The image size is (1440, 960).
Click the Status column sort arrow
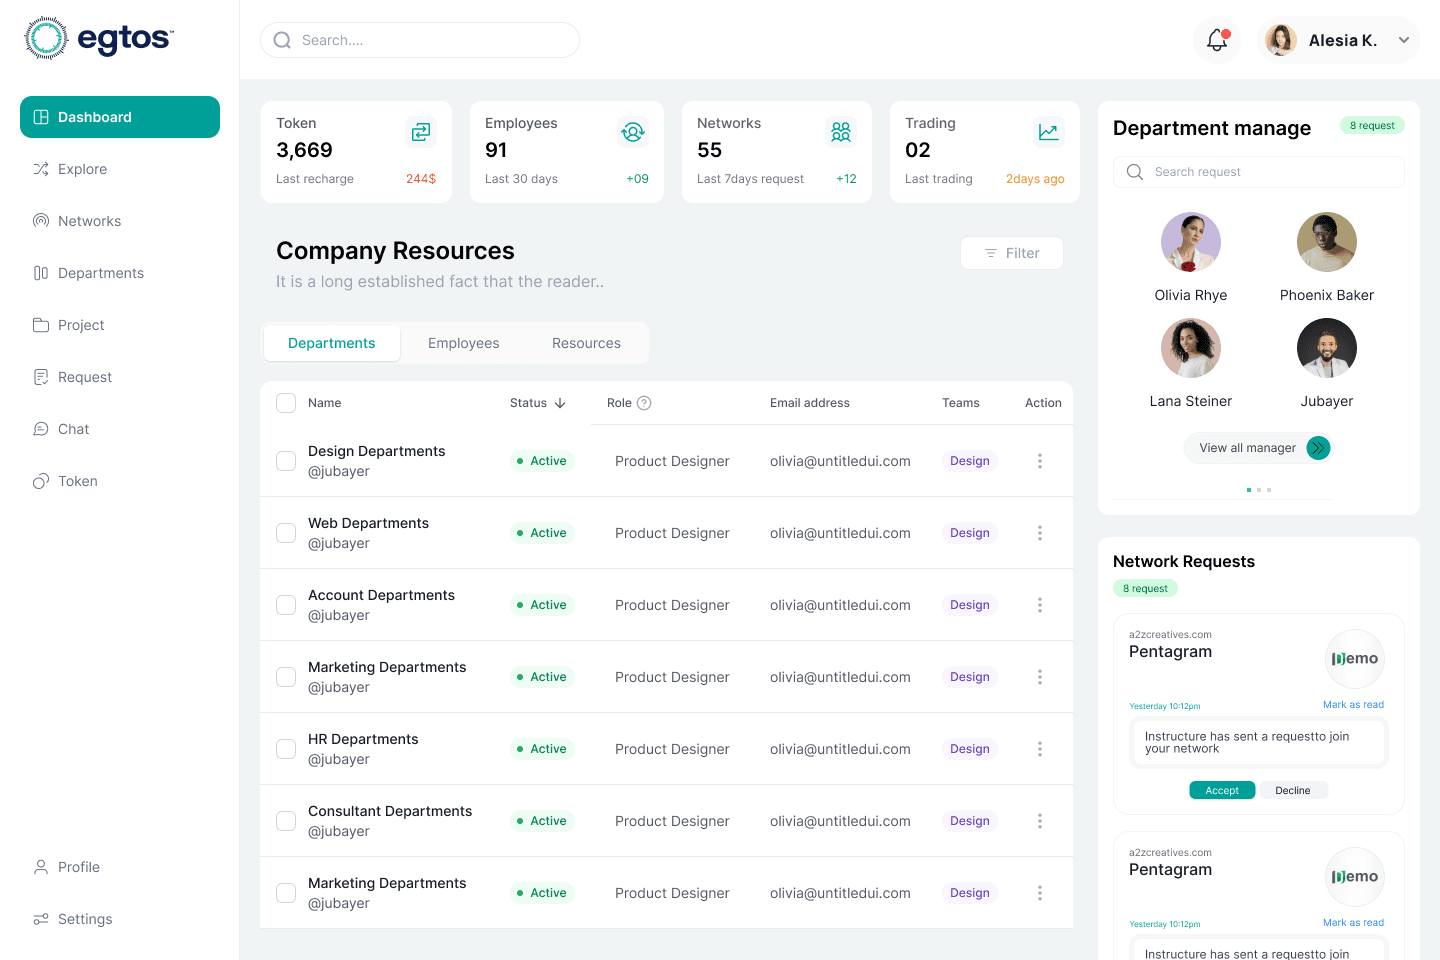click(x=560, y=402)
